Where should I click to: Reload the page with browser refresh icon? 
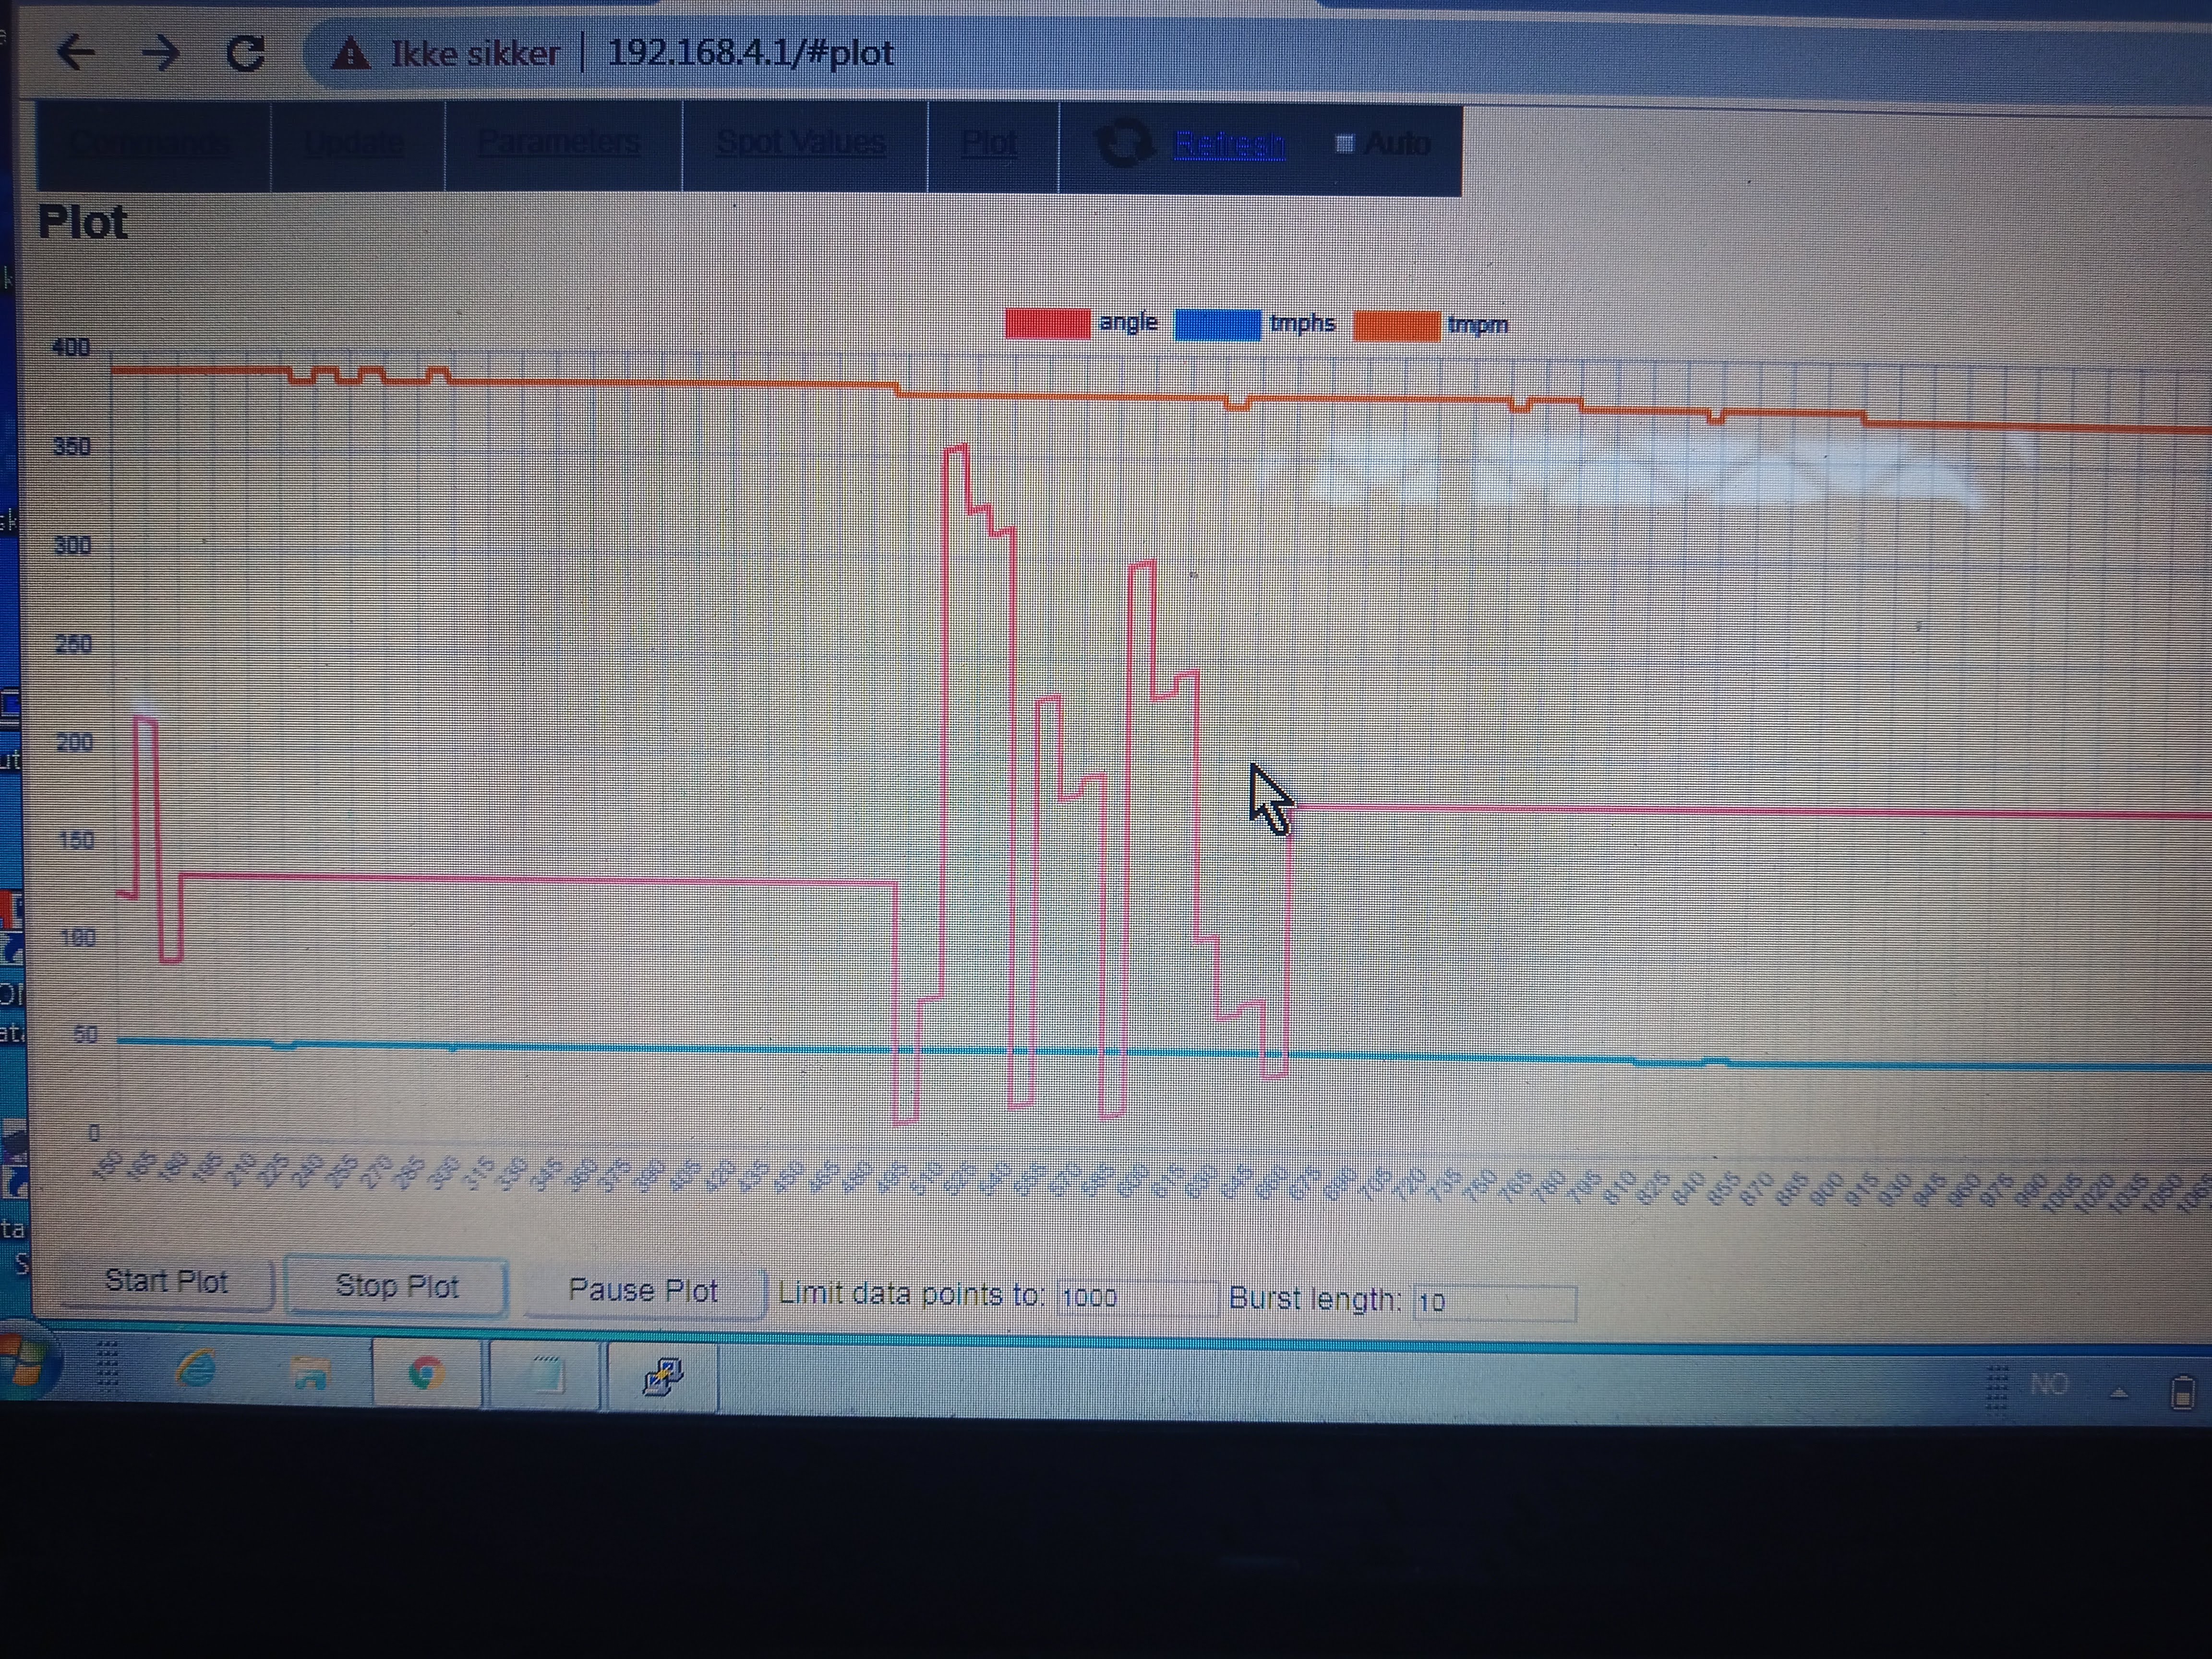point(246,52)
